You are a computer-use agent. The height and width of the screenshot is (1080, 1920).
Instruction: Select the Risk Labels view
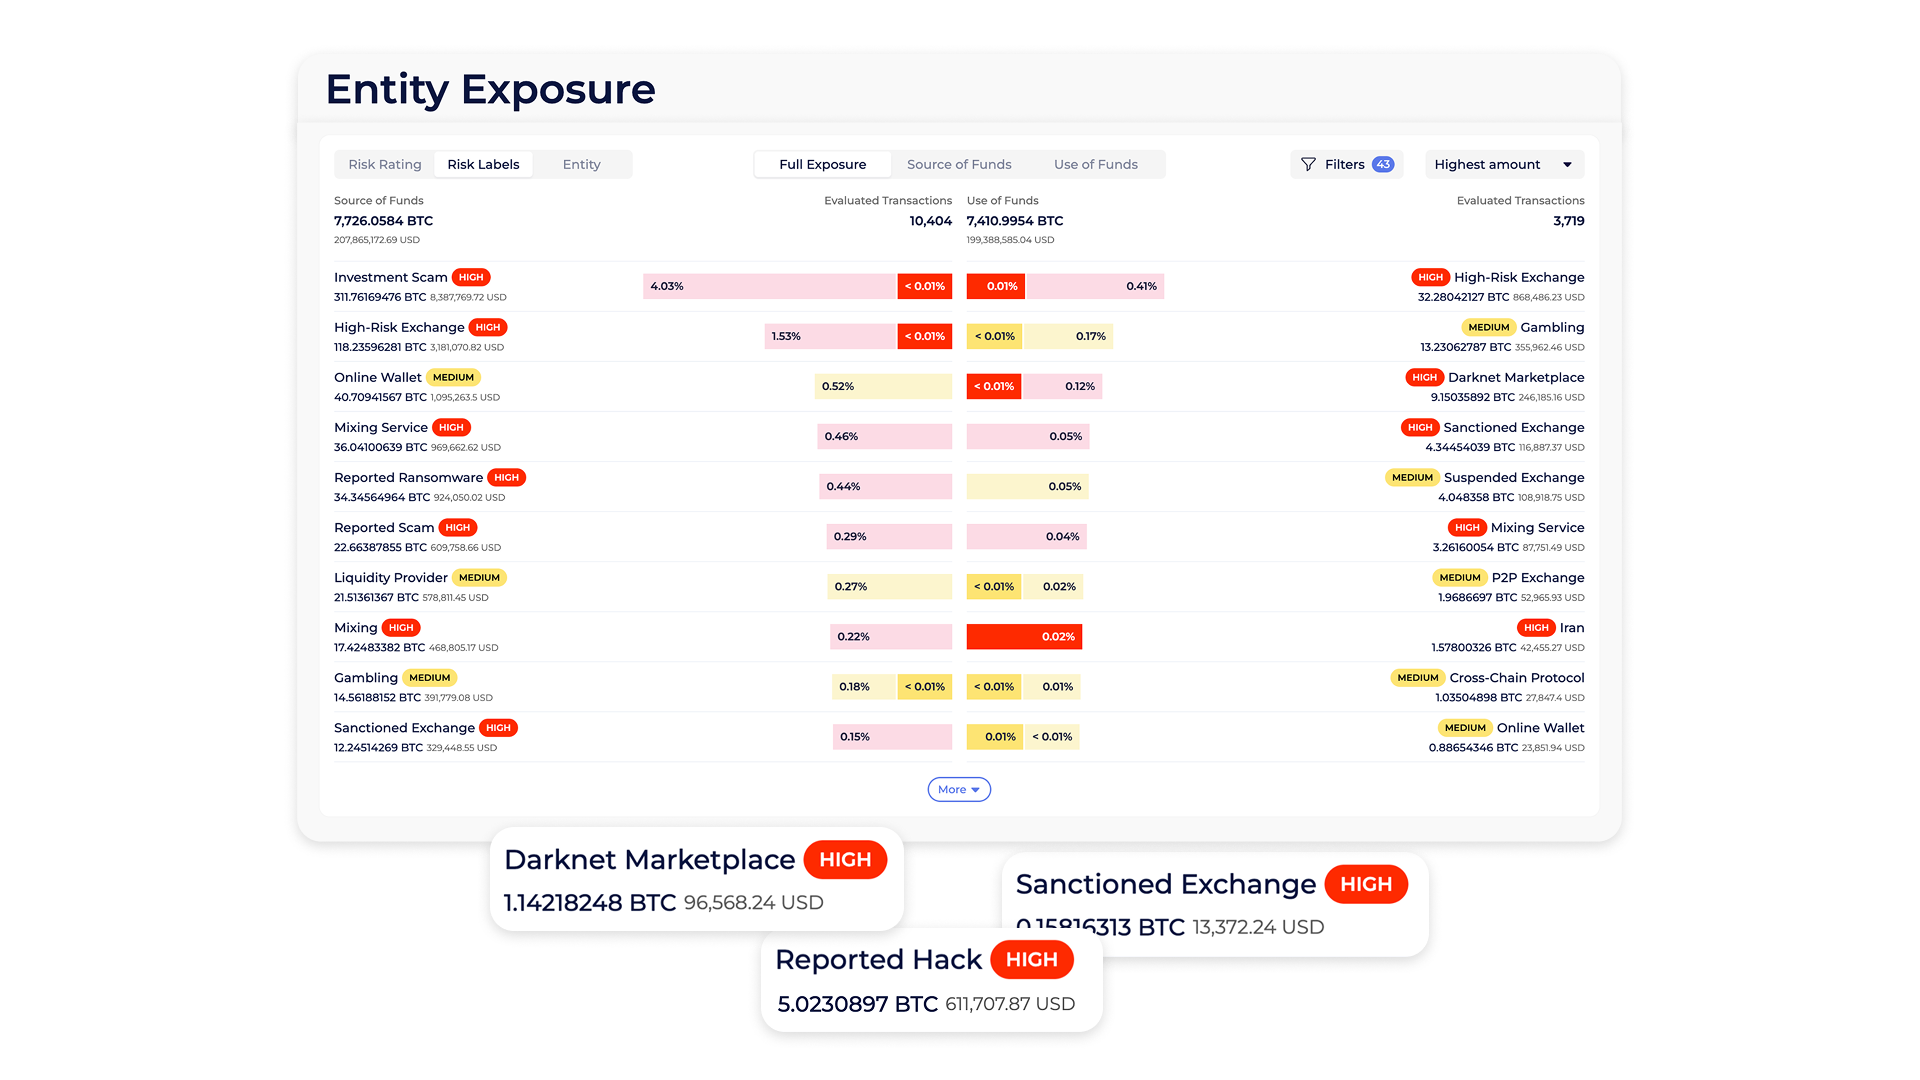[483, 164]
